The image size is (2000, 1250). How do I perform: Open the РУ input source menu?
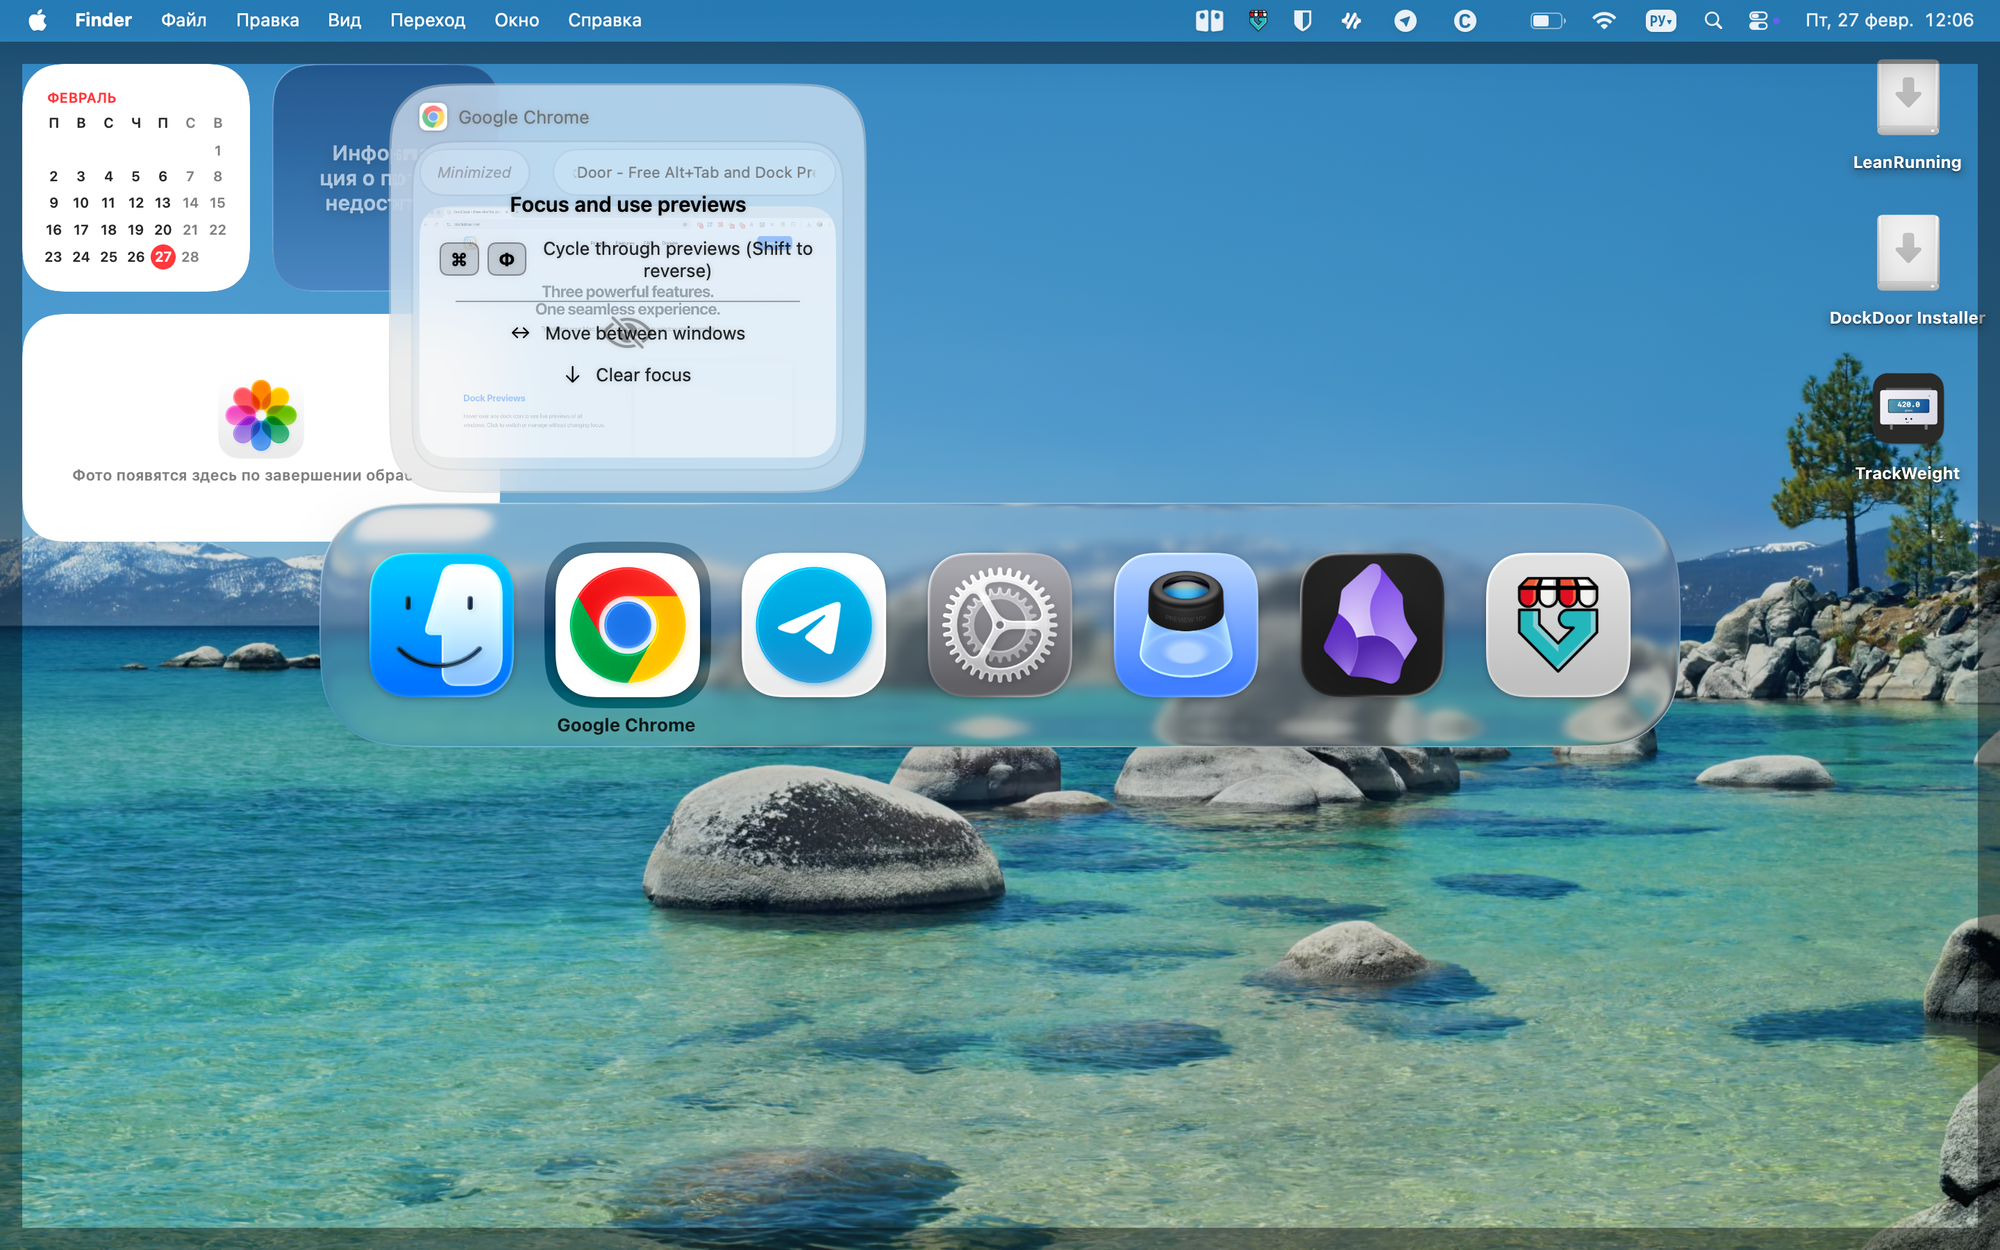(1660, 21)
